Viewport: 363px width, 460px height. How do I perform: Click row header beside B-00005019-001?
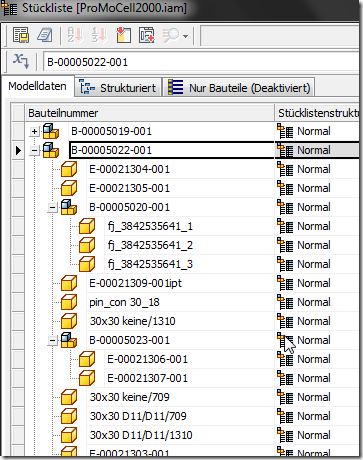pyautogui.click(x=18, y=131)
